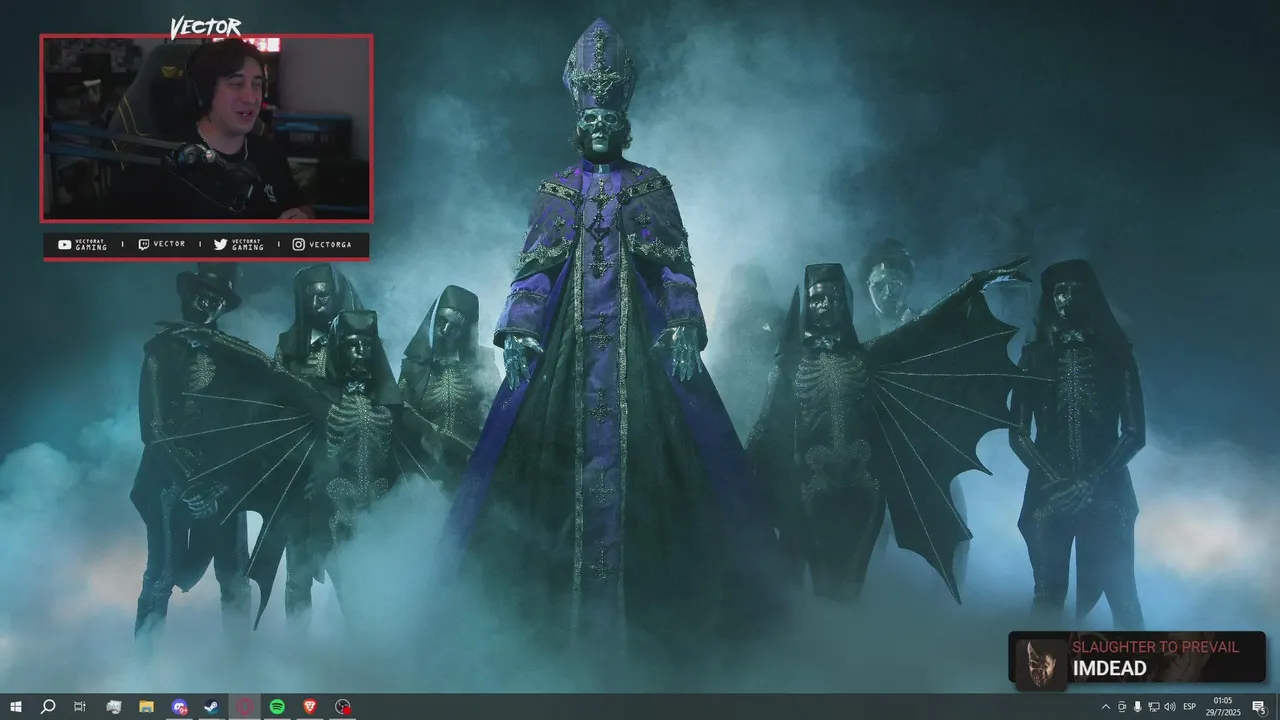Click the webcam overlay feed
The width and height of the screenshot is (1280, 720).
click(x=206, y=128)
